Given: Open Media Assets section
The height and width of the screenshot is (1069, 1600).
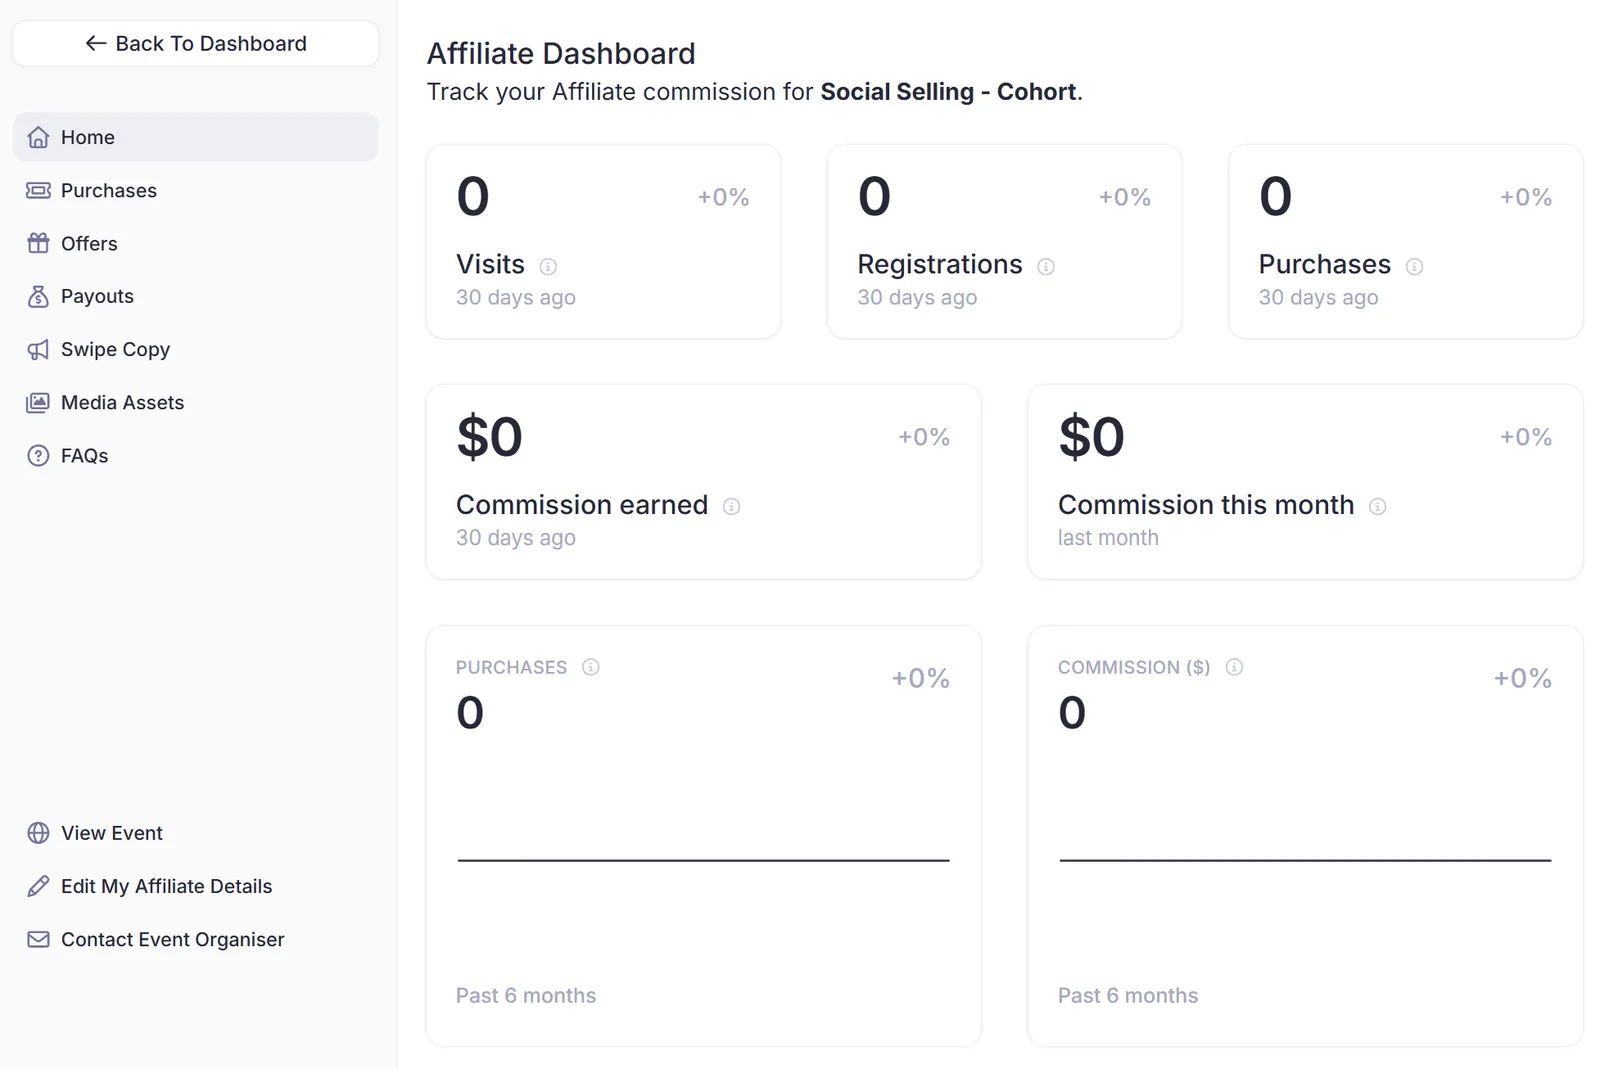Looking at the screenshot, I should click(x=196, y=402).
